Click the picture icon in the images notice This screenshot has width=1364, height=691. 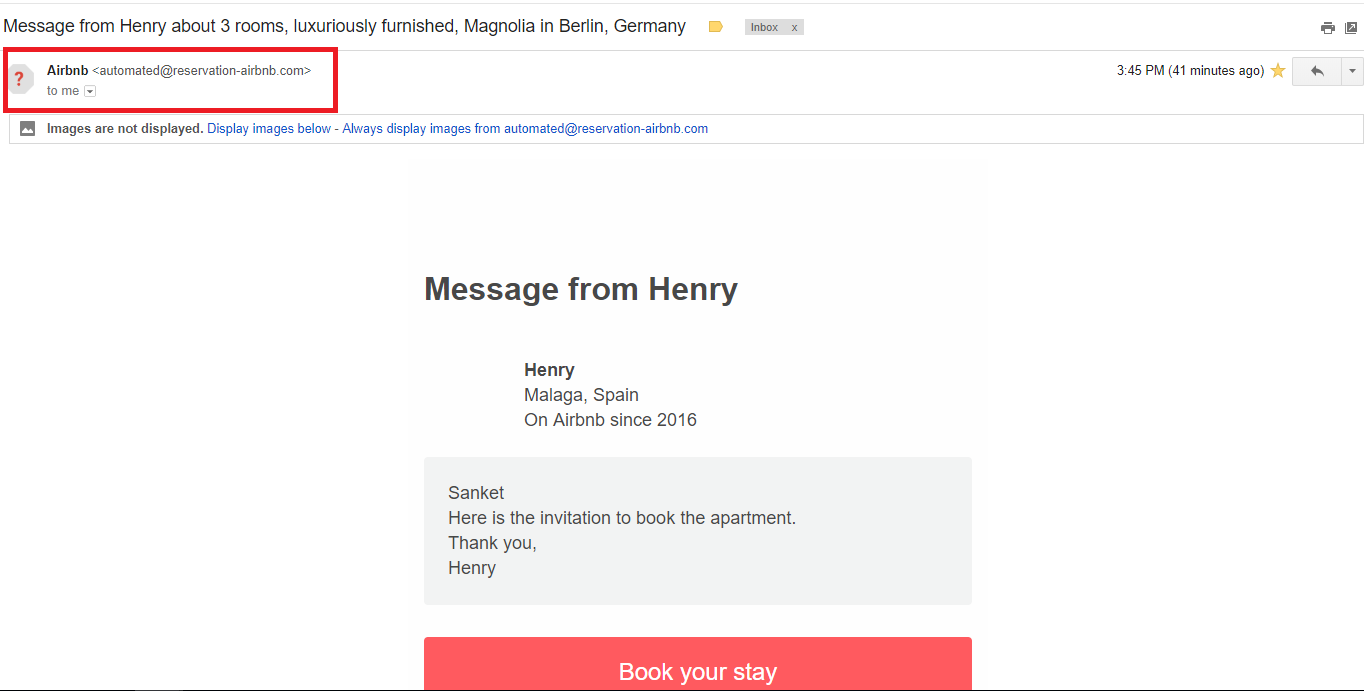tap(28, 128)
